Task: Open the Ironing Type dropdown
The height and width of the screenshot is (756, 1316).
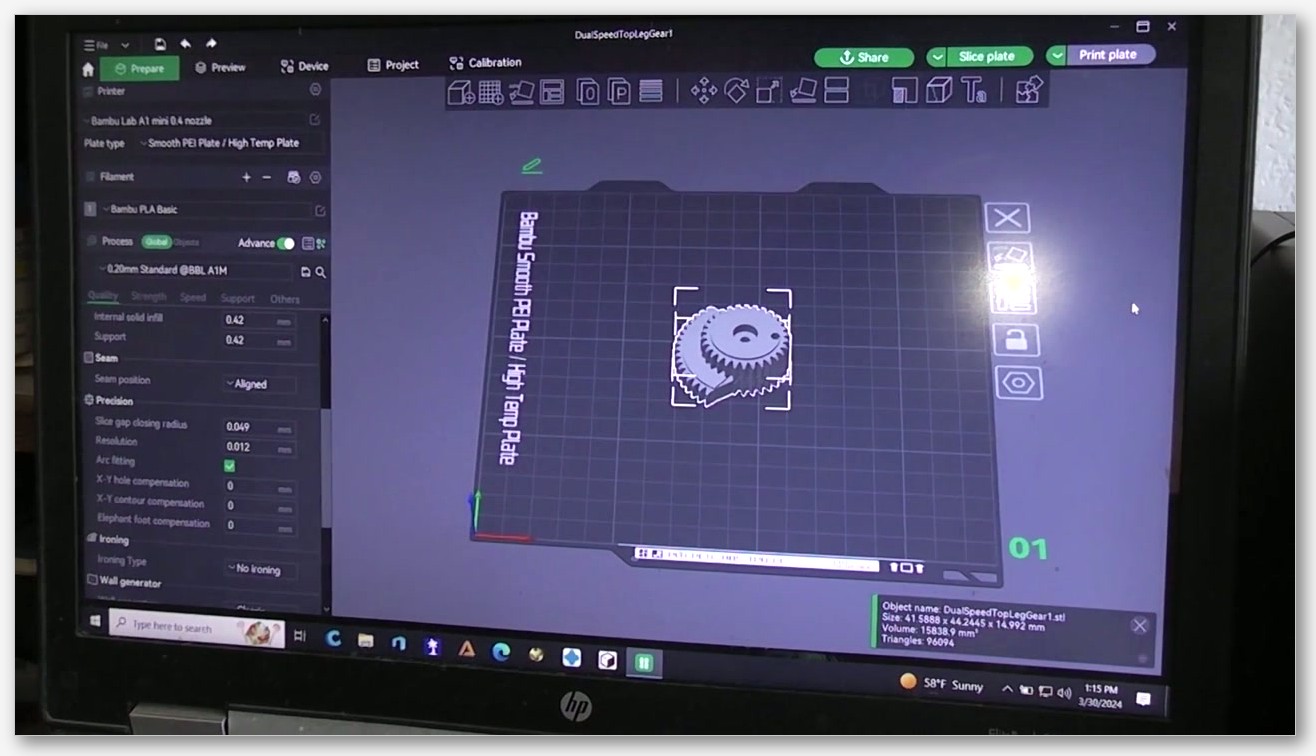Action: click(259, 569)
